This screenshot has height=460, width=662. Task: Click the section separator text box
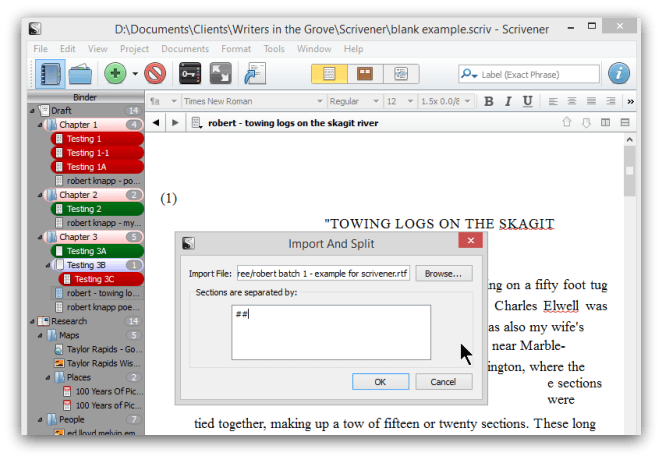tap(331, 333)
